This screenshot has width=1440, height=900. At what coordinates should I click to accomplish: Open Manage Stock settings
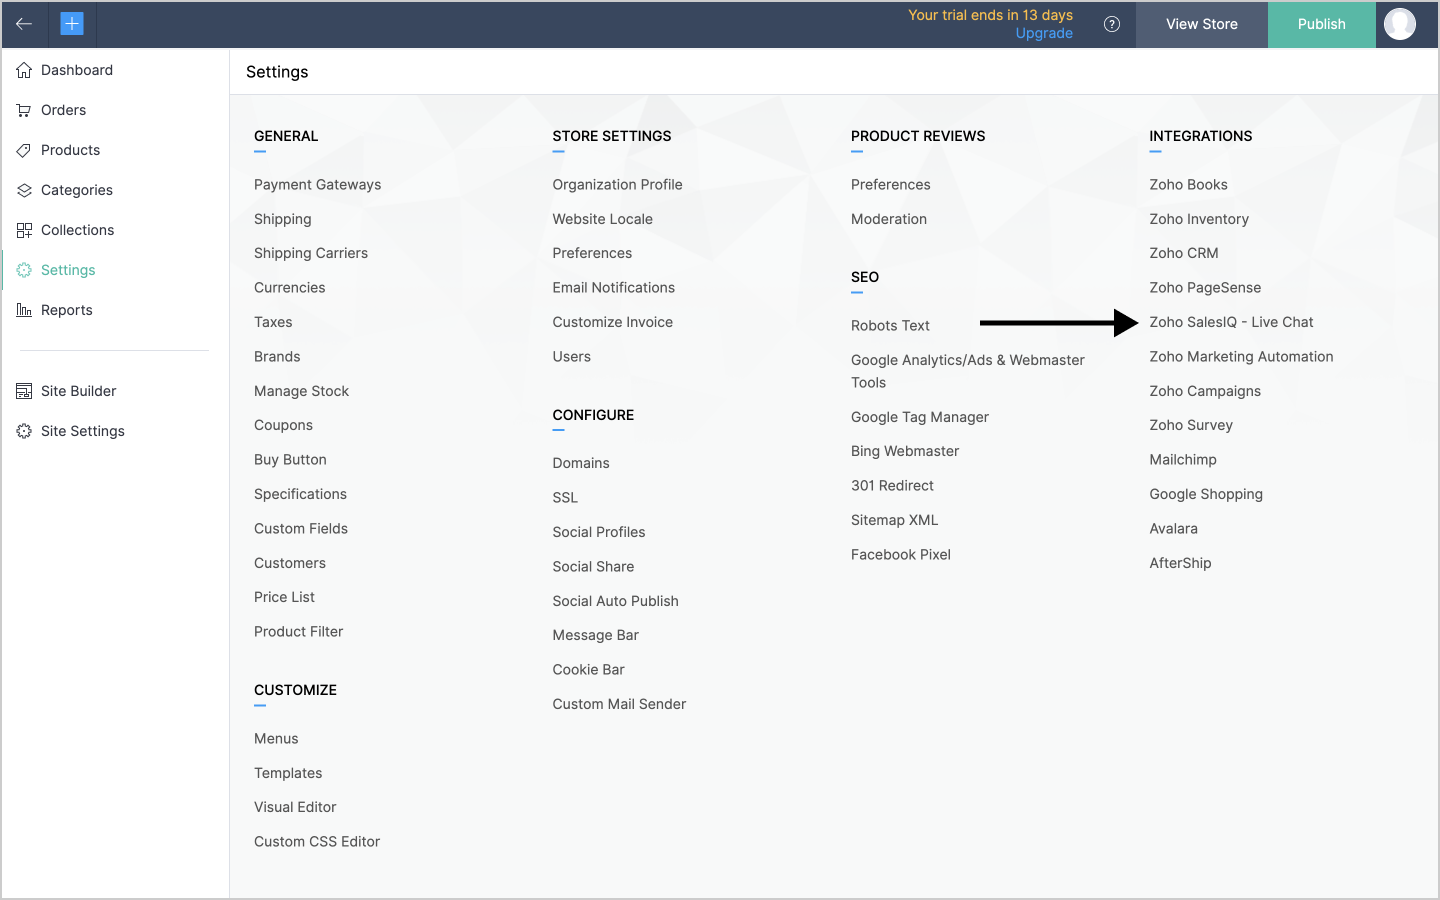tap(301, 391)
